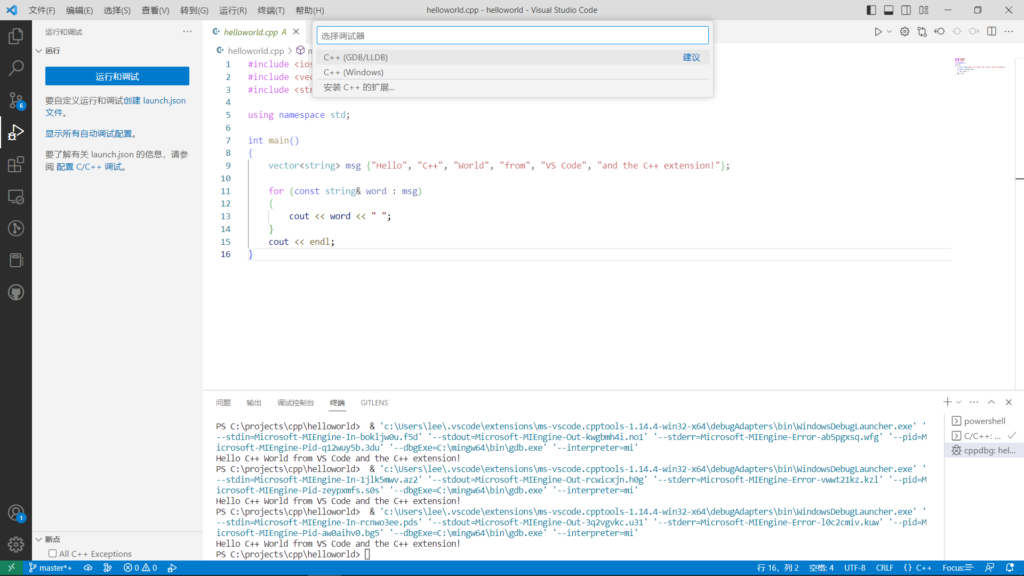
Task: Open the run button dropdown arrow
Action: coord(889,31)
